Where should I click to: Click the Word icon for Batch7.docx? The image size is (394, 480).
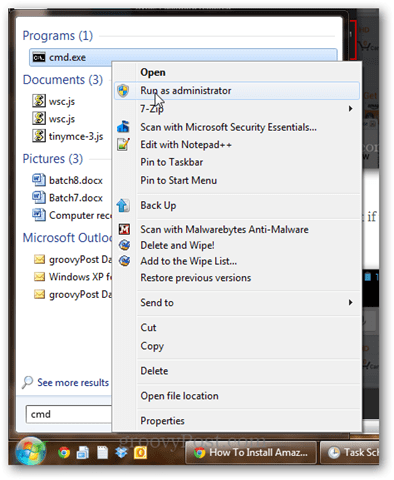pos(39,197)
